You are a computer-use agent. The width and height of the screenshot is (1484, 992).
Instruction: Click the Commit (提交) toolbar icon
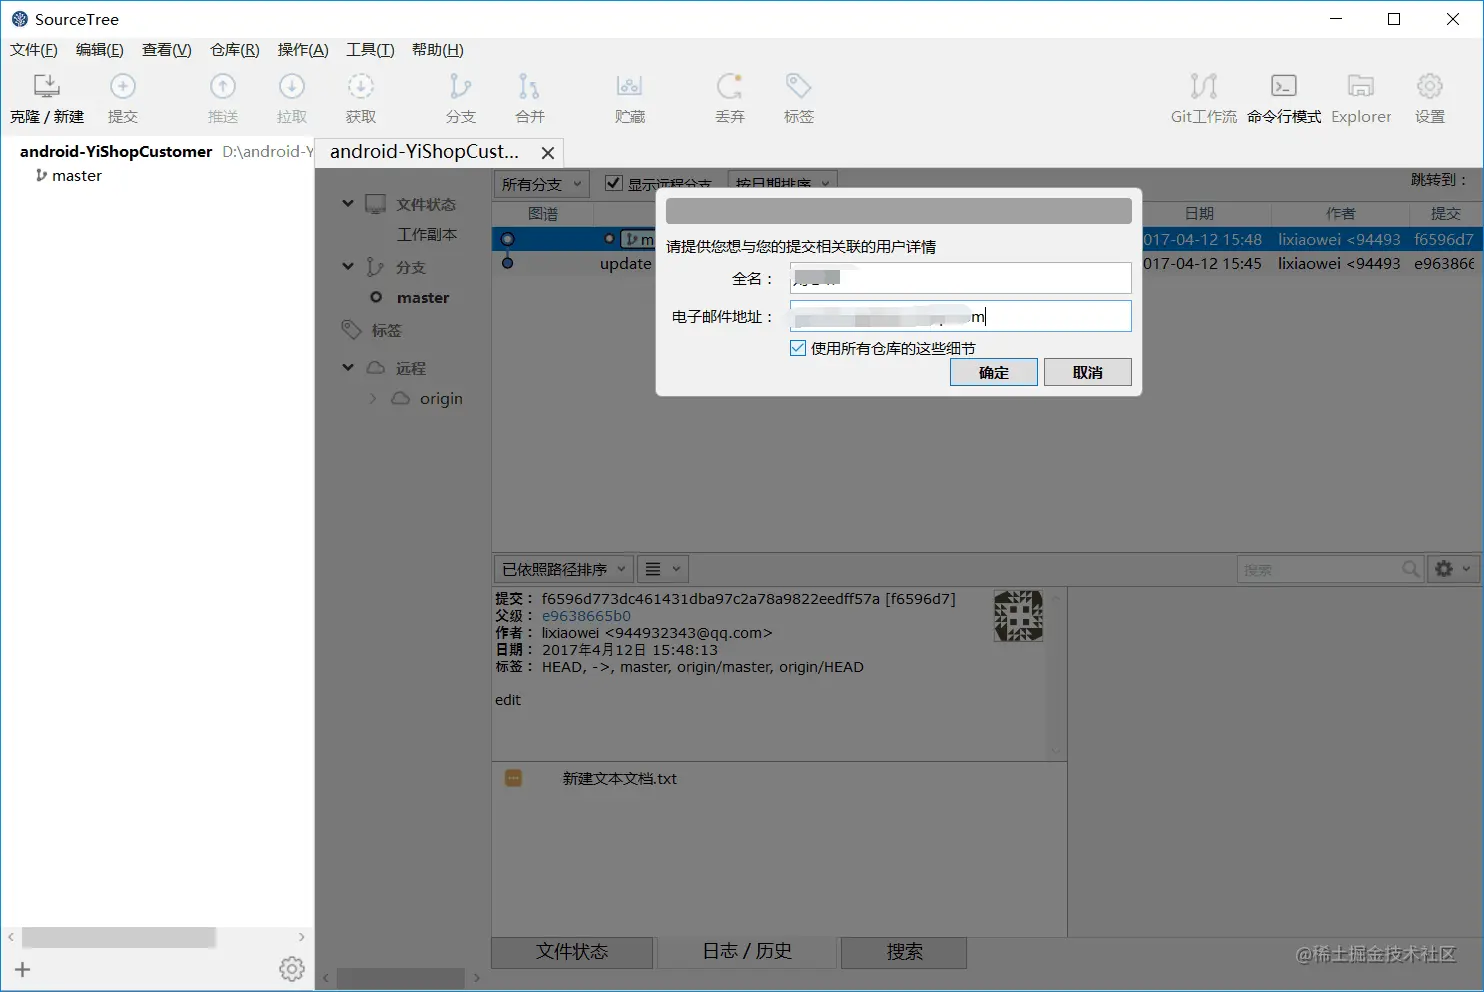point(123,86)
